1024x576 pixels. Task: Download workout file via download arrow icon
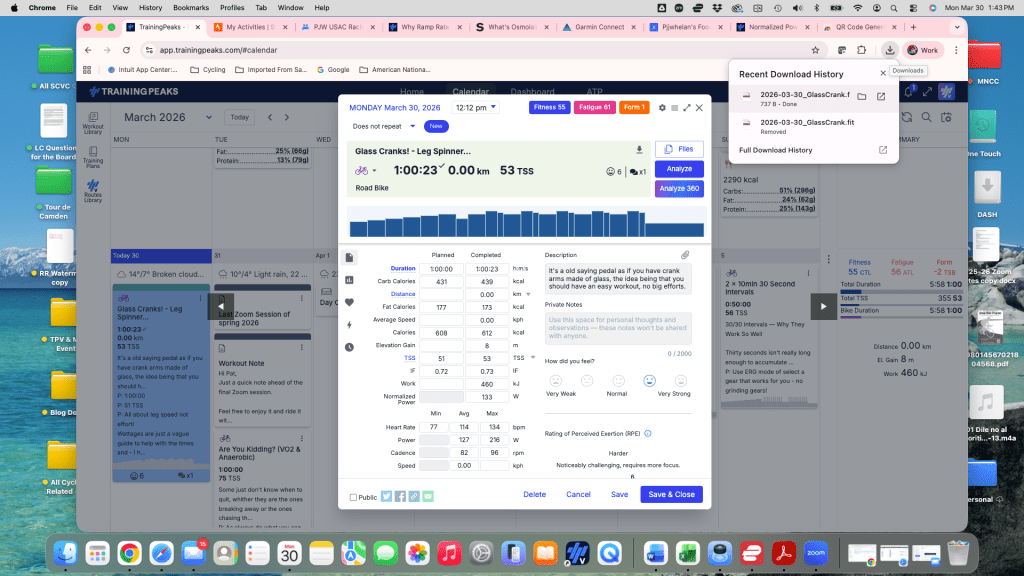639,150
